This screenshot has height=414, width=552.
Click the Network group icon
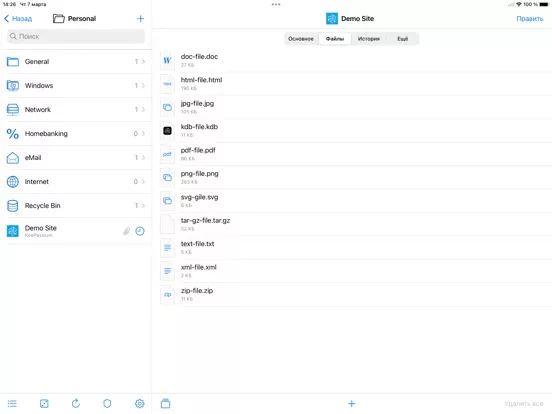point(13,109)
